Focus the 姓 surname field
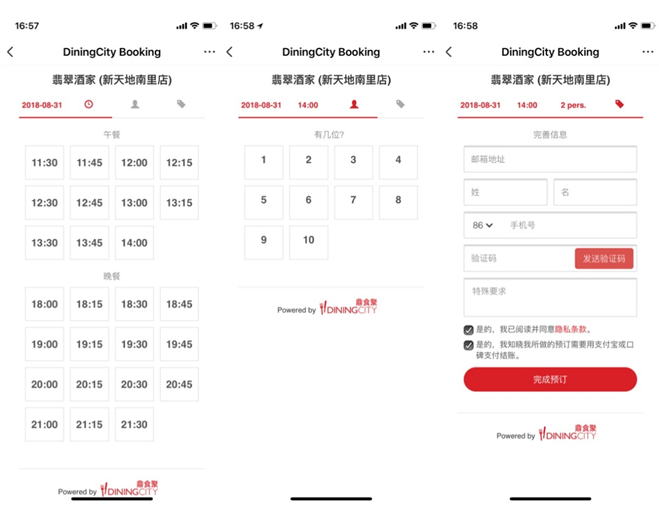Screen dimensions: 659x510 click(506, 192)
